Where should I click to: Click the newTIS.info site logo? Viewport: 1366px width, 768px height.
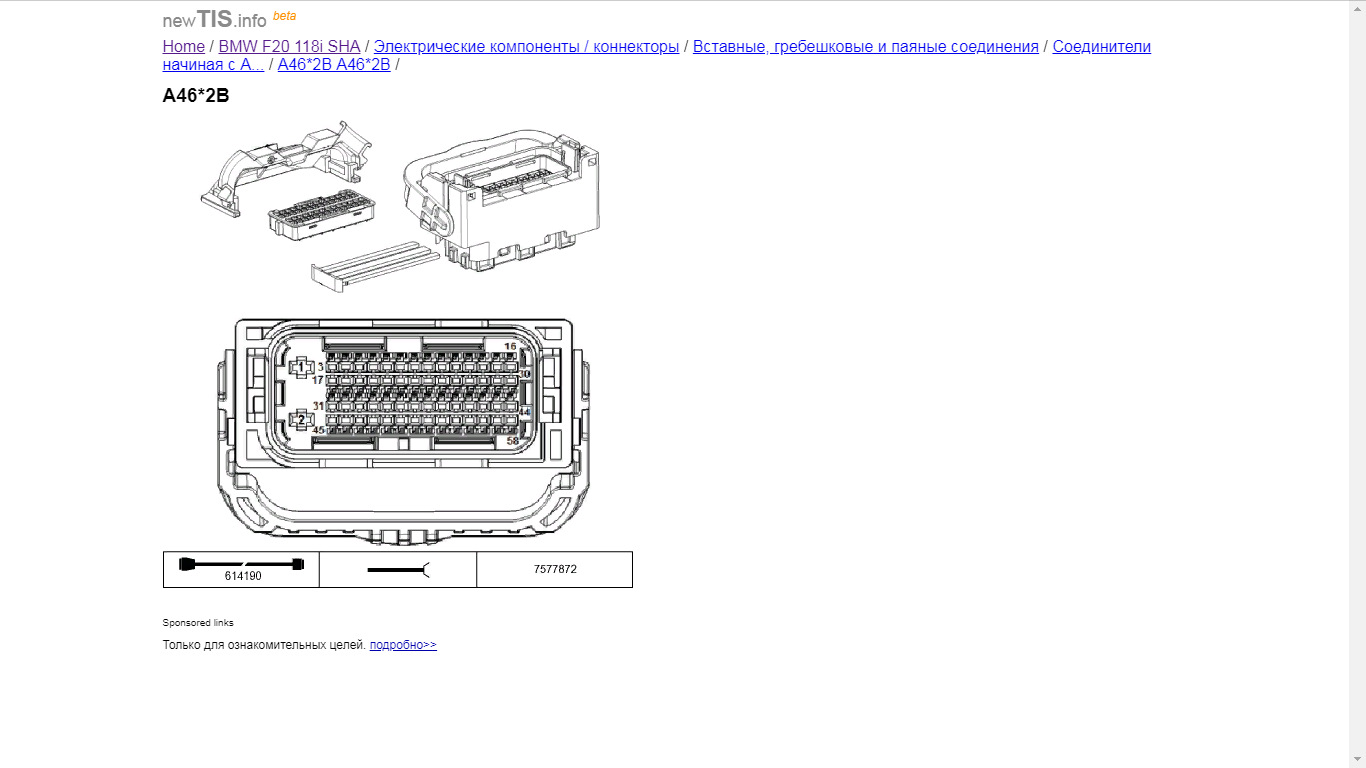coord(215,19)
